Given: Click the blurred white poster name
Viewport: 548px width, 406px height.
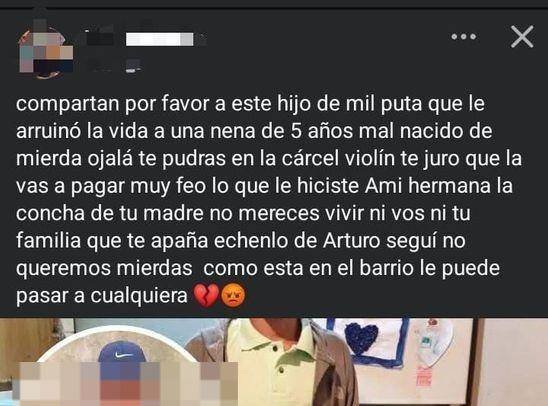Looking at the screenshot, I should [x=159, y=39].
